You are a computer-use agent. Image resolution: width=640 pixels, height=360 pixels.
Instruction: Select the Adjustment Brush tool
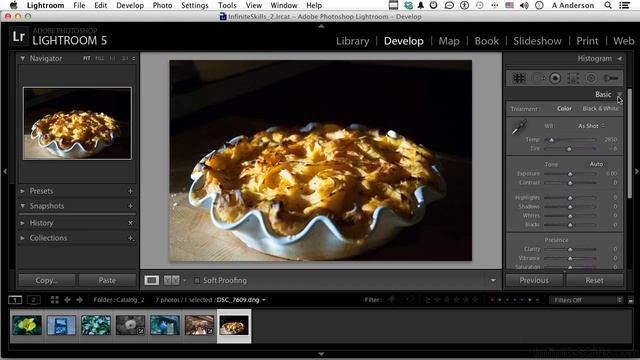pos(611,78)
